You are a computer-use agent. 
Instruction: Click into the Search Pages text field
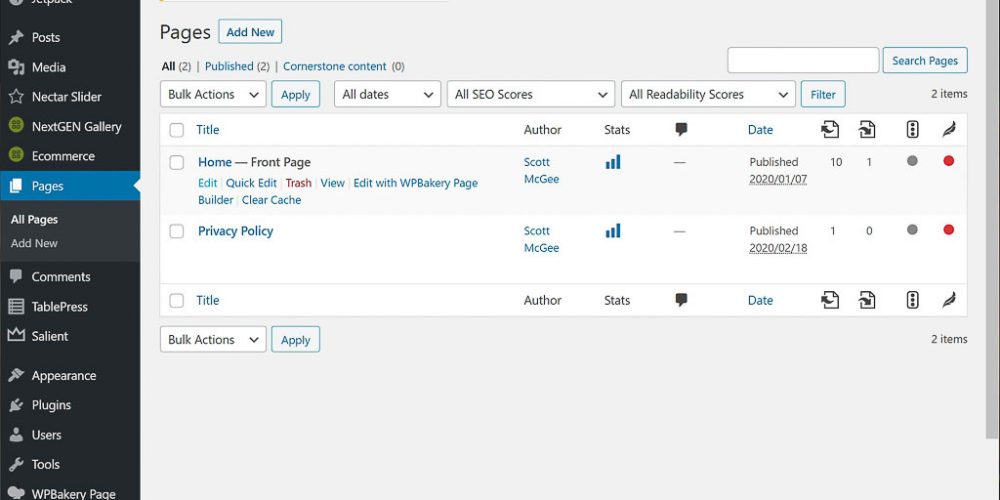802,60
